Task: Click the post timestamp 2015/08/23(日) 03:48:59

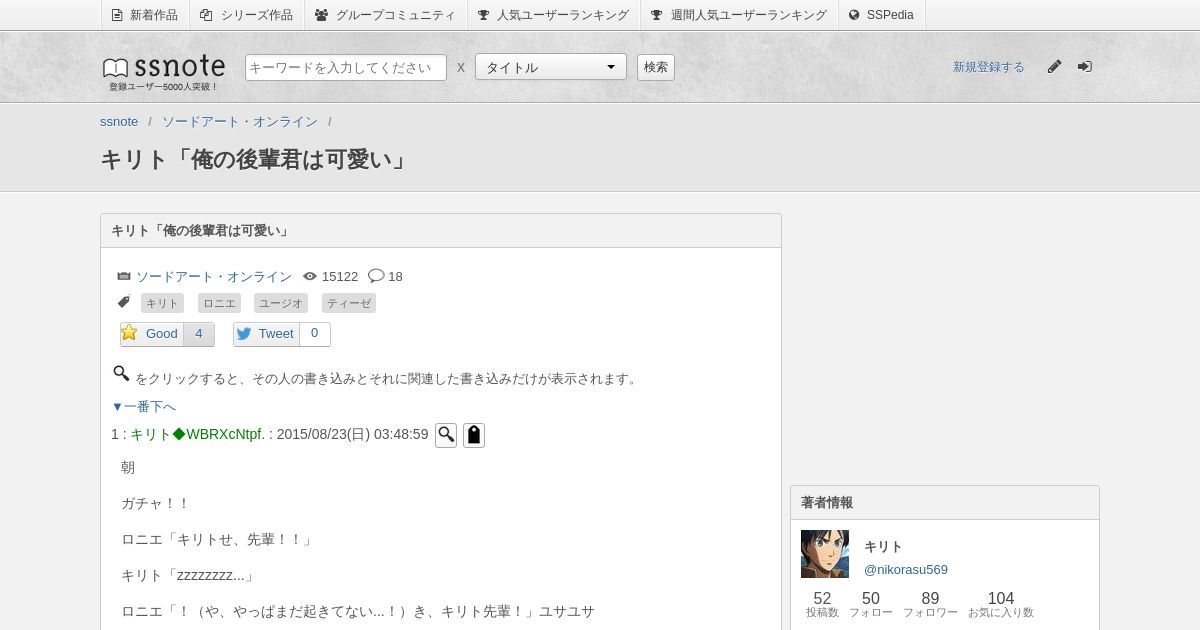Action: click(352, 435)
